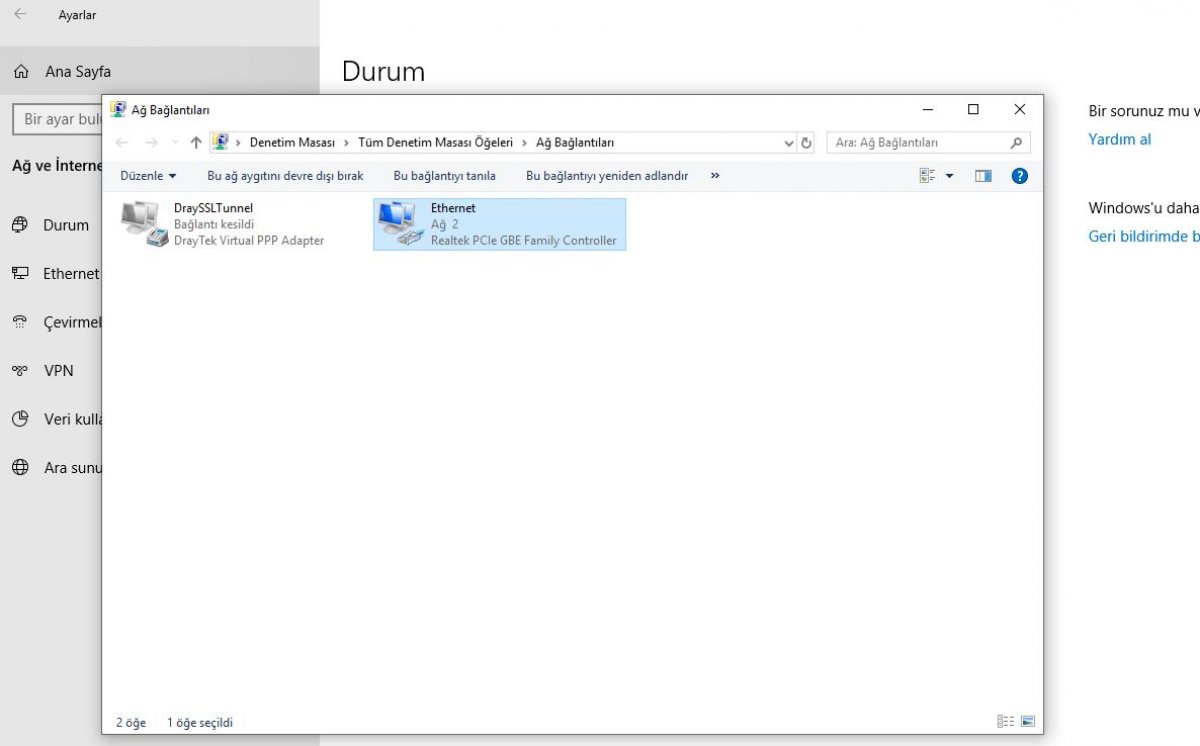
Task: Expand the Düzenle dropdown menu
Action: (148, 176)
